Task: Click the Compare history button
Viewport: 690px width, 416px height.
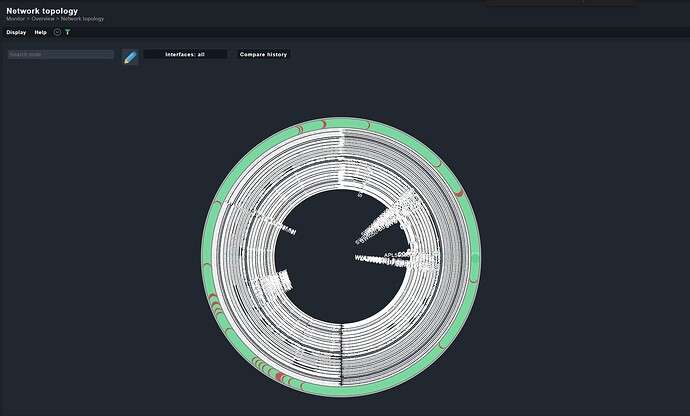Action: tap(263, 54)
